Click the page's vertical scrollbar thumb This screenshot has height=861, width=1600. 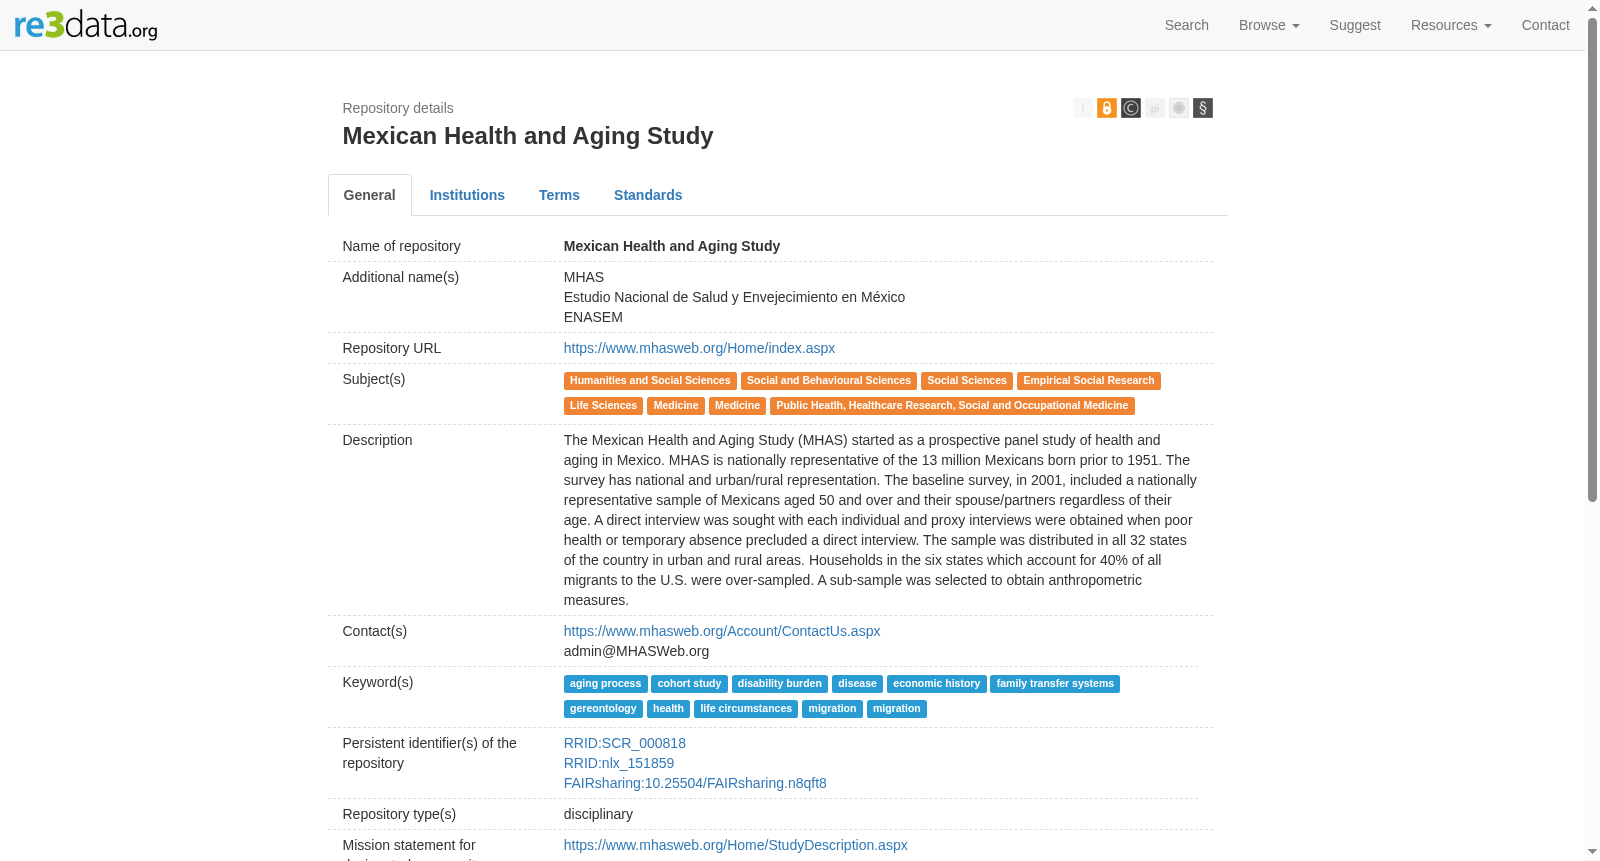(x=1593, y=258)
